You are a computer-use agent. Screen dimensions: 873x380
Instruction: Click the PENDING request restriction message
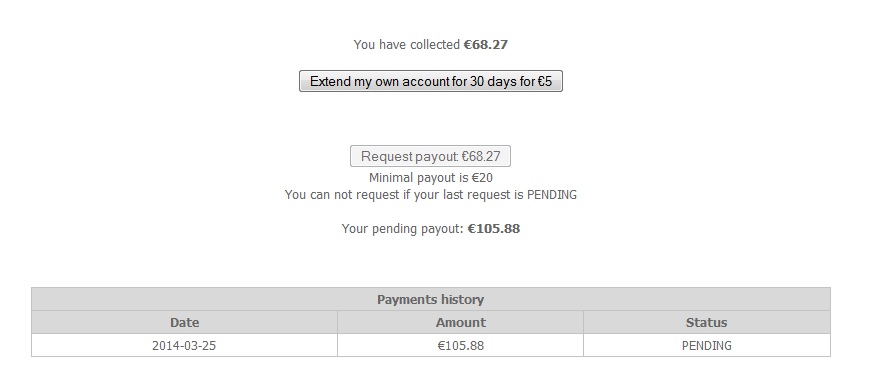point(430,195)
